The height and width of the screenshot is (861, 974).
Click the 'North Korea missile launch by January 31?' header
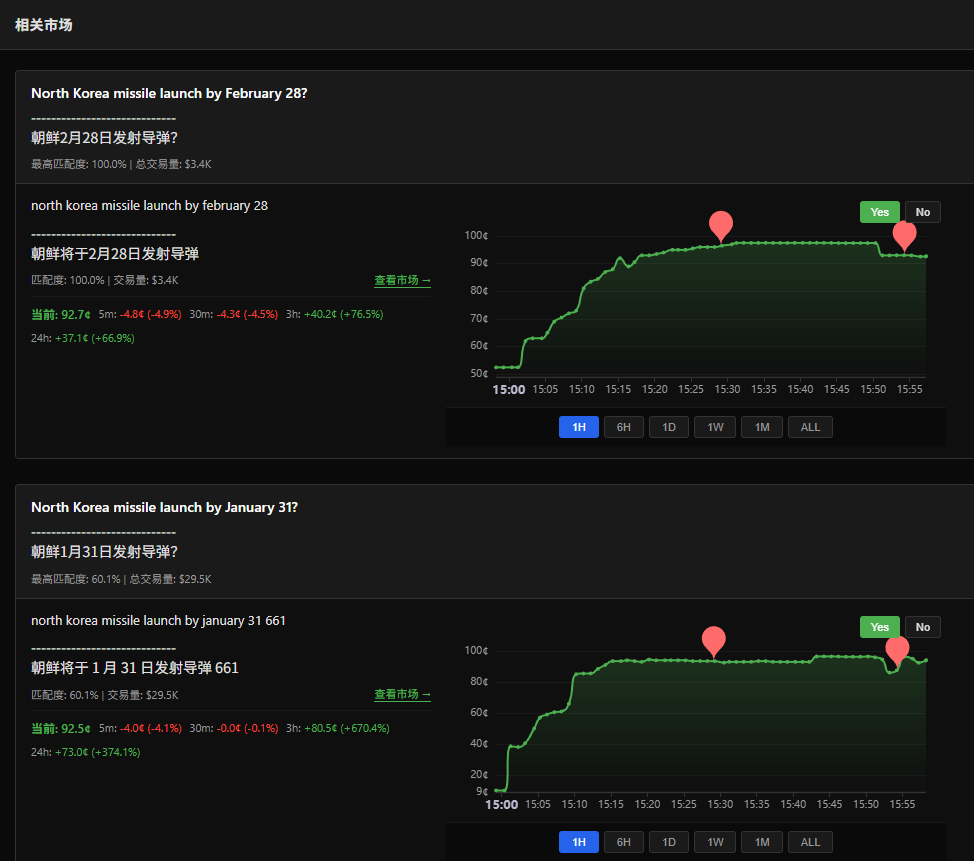(164, 507)
